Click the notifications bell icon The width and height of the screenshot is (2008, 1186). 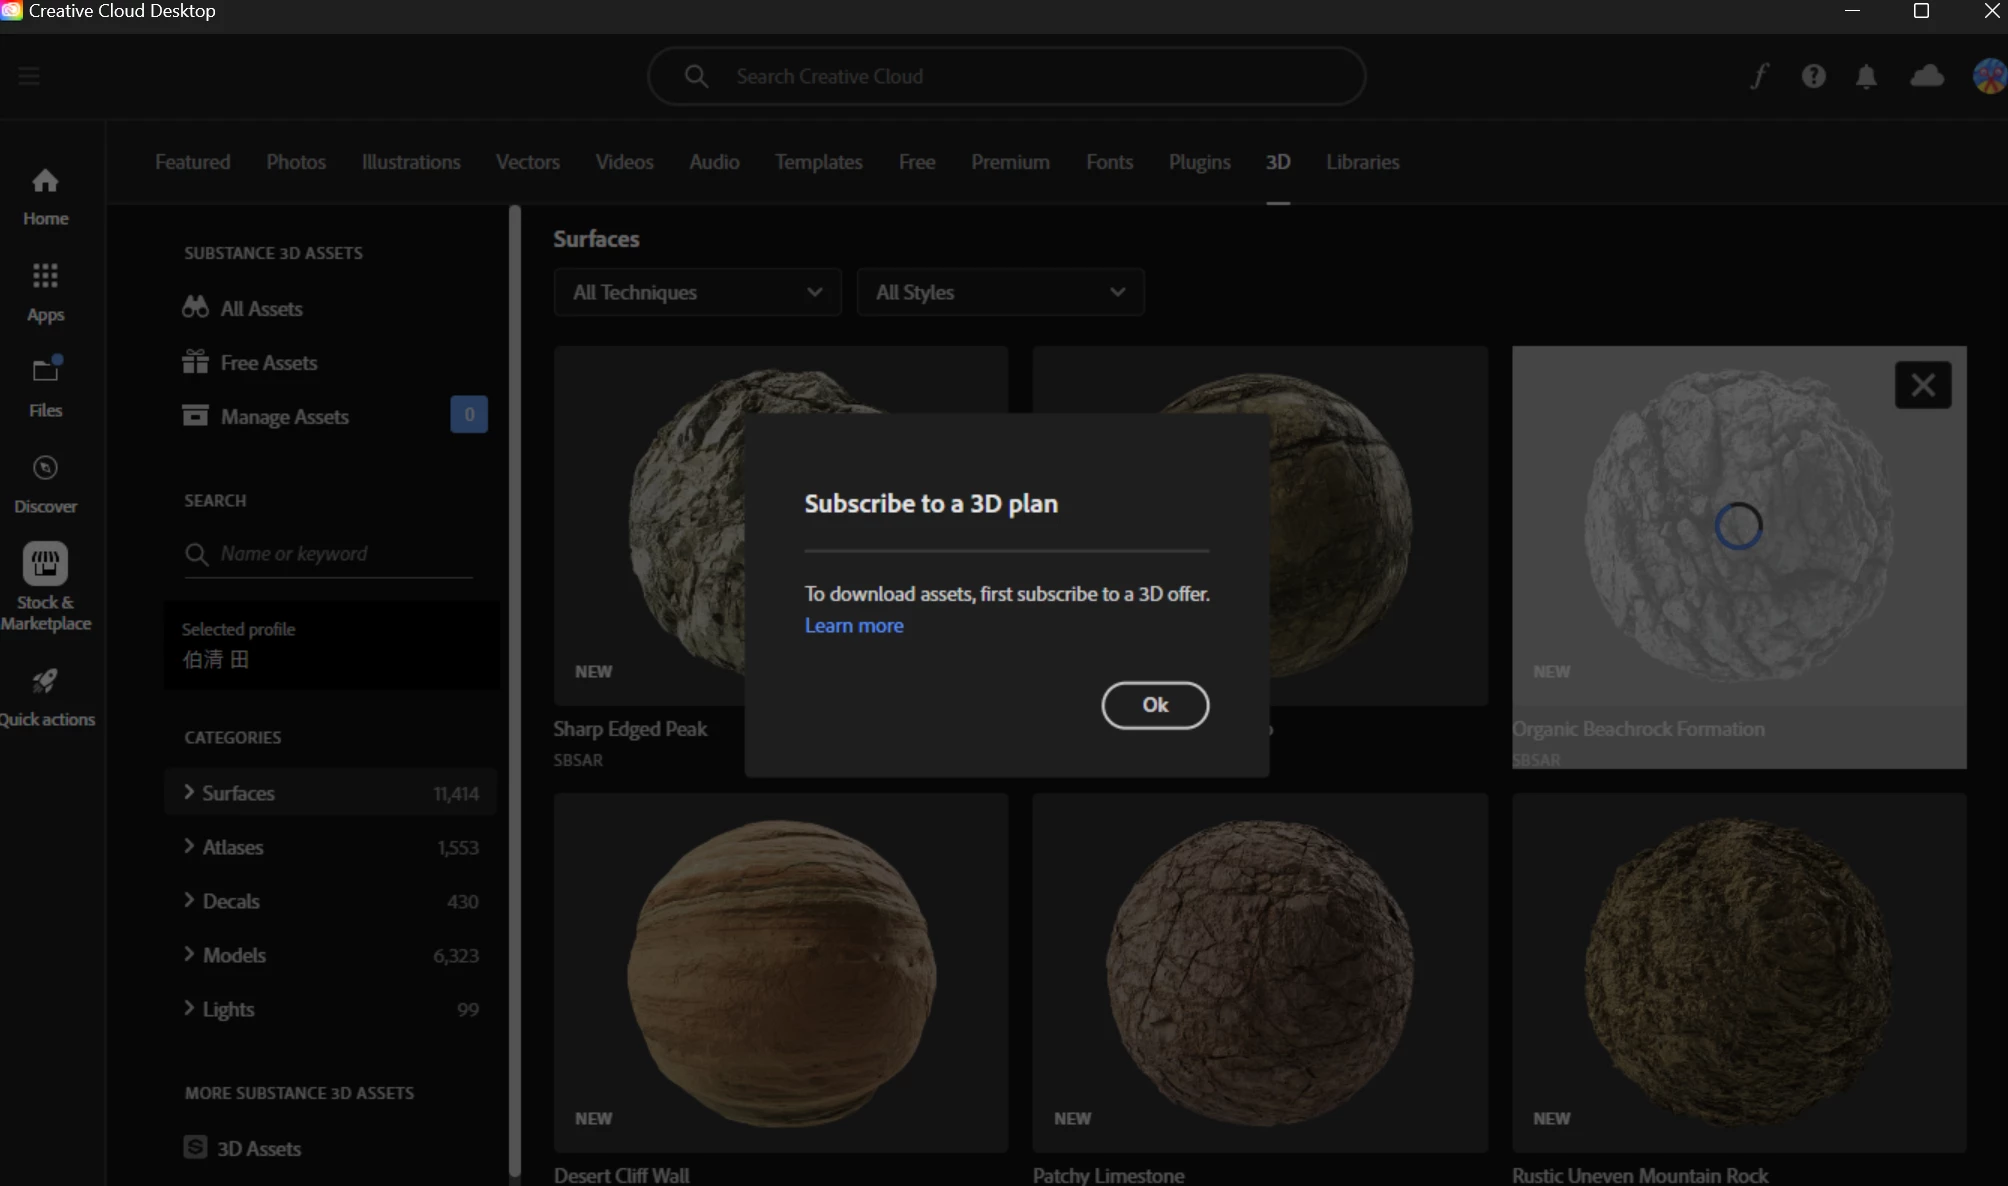1866,76
